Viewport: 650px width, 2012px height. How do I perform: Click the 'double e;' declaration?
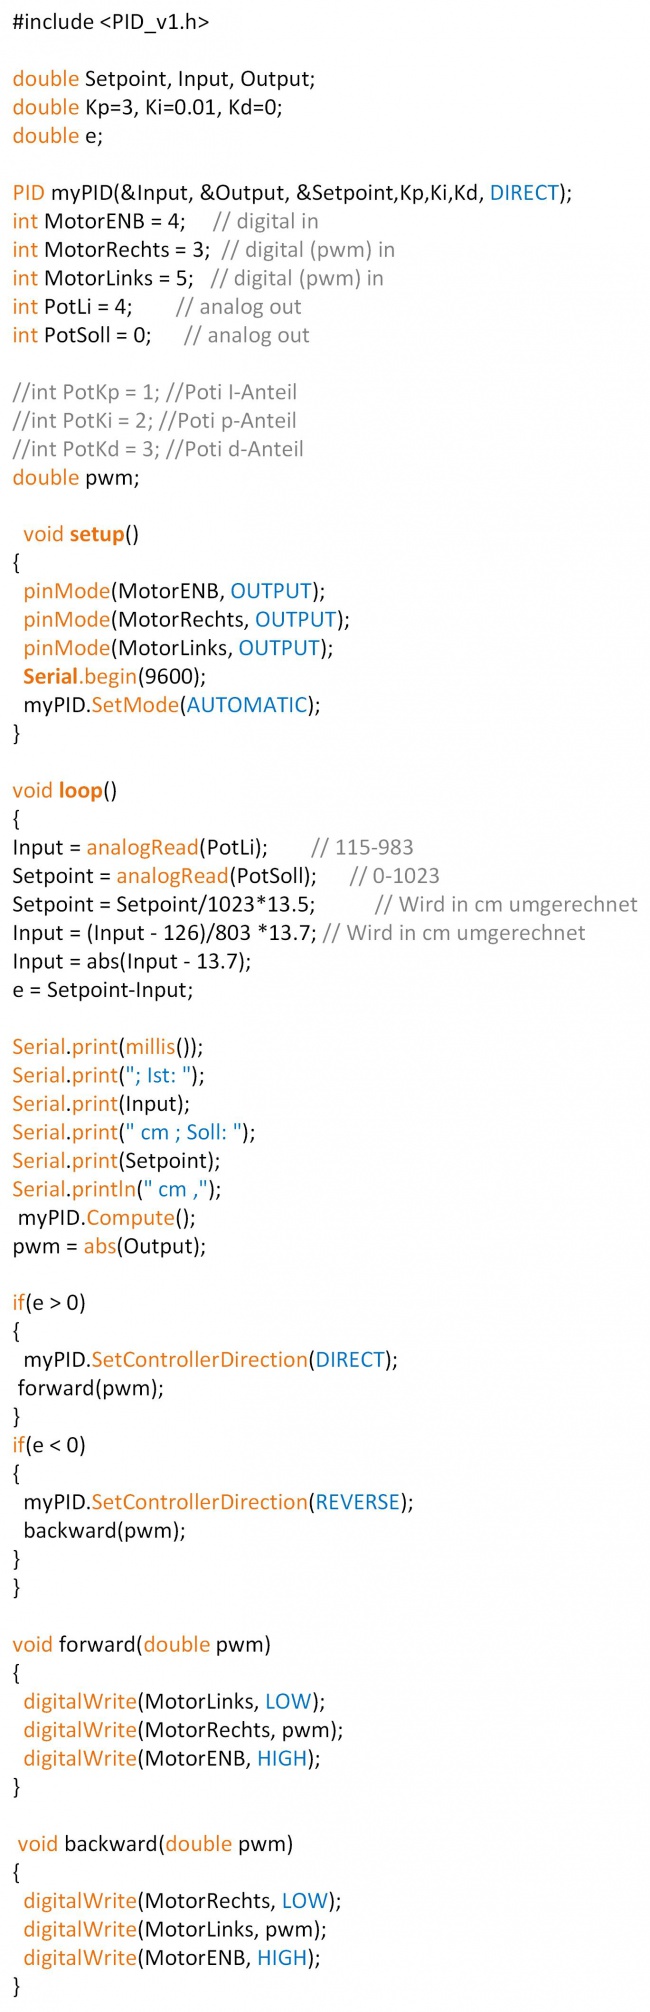57,136
